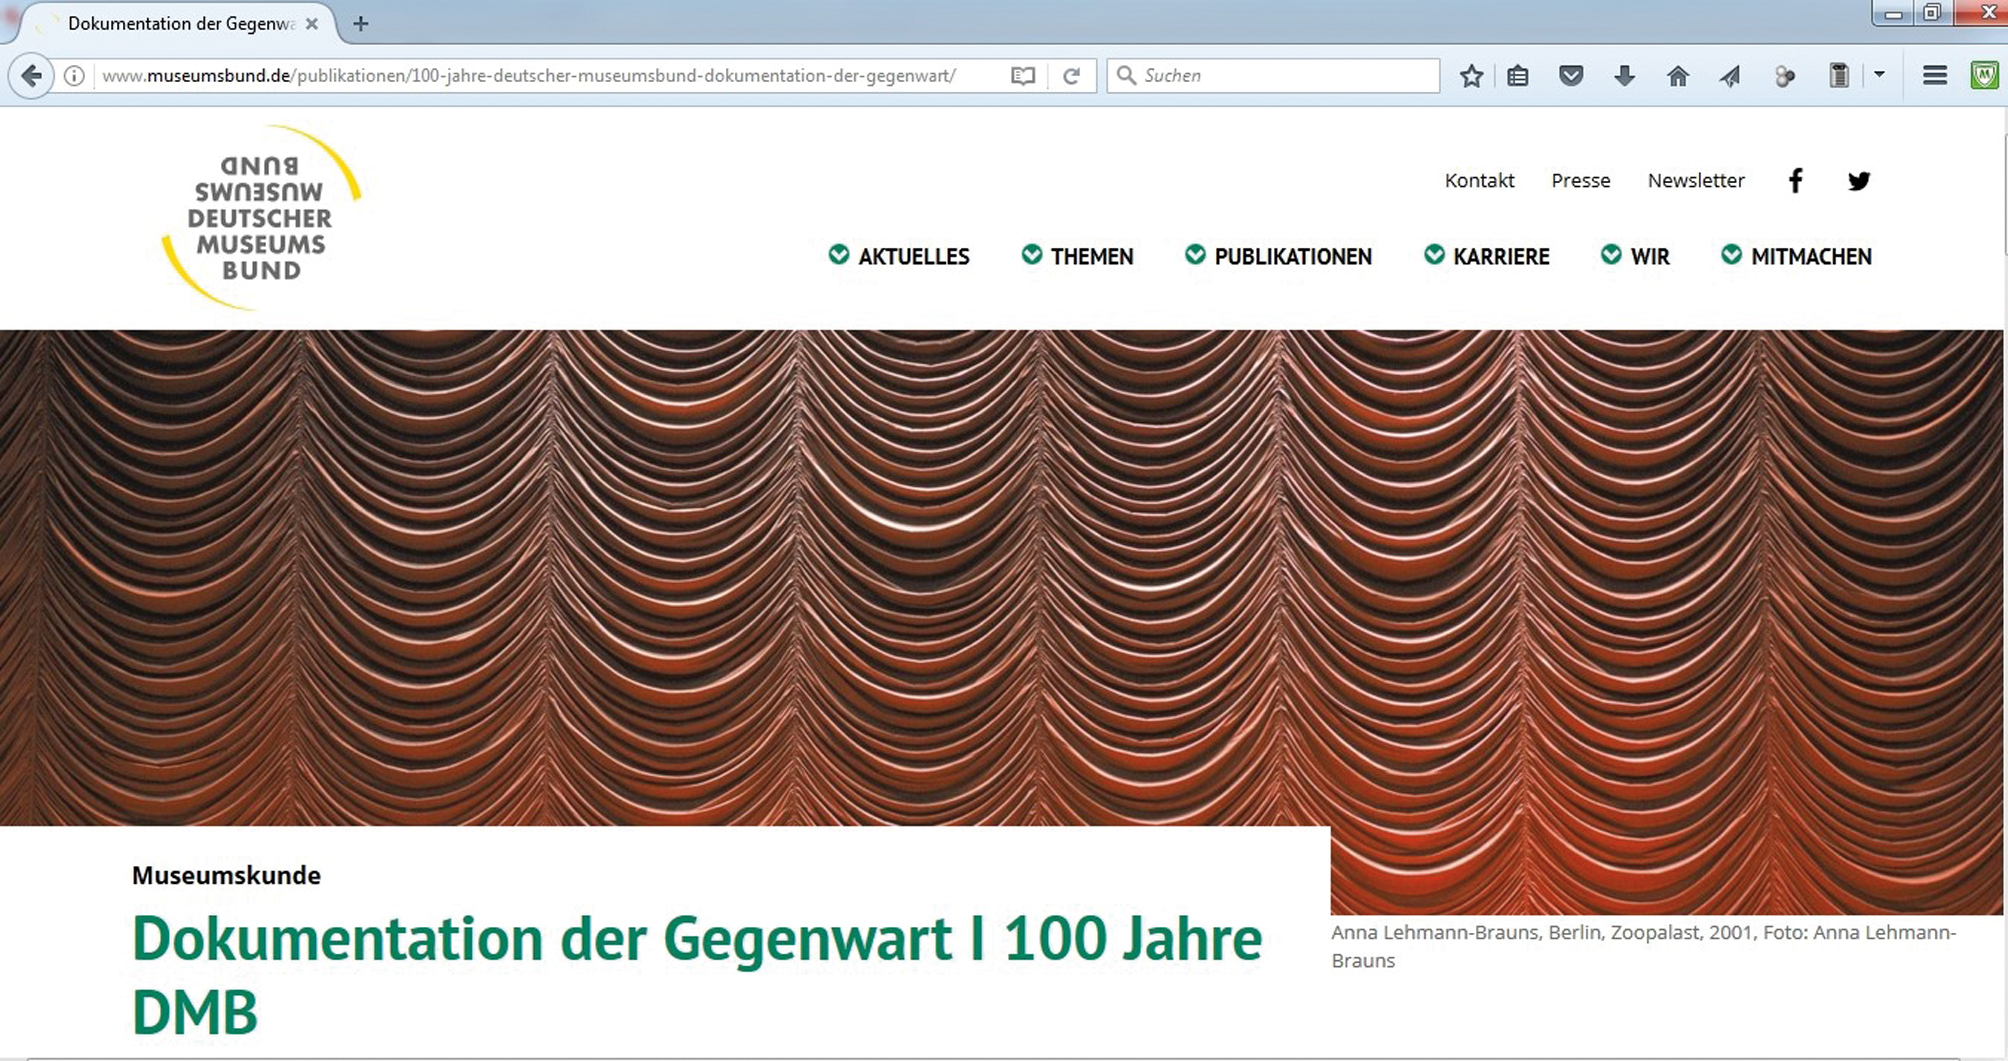
Task: Open the Firefox hamburger menu
Action: point(1935,76)
